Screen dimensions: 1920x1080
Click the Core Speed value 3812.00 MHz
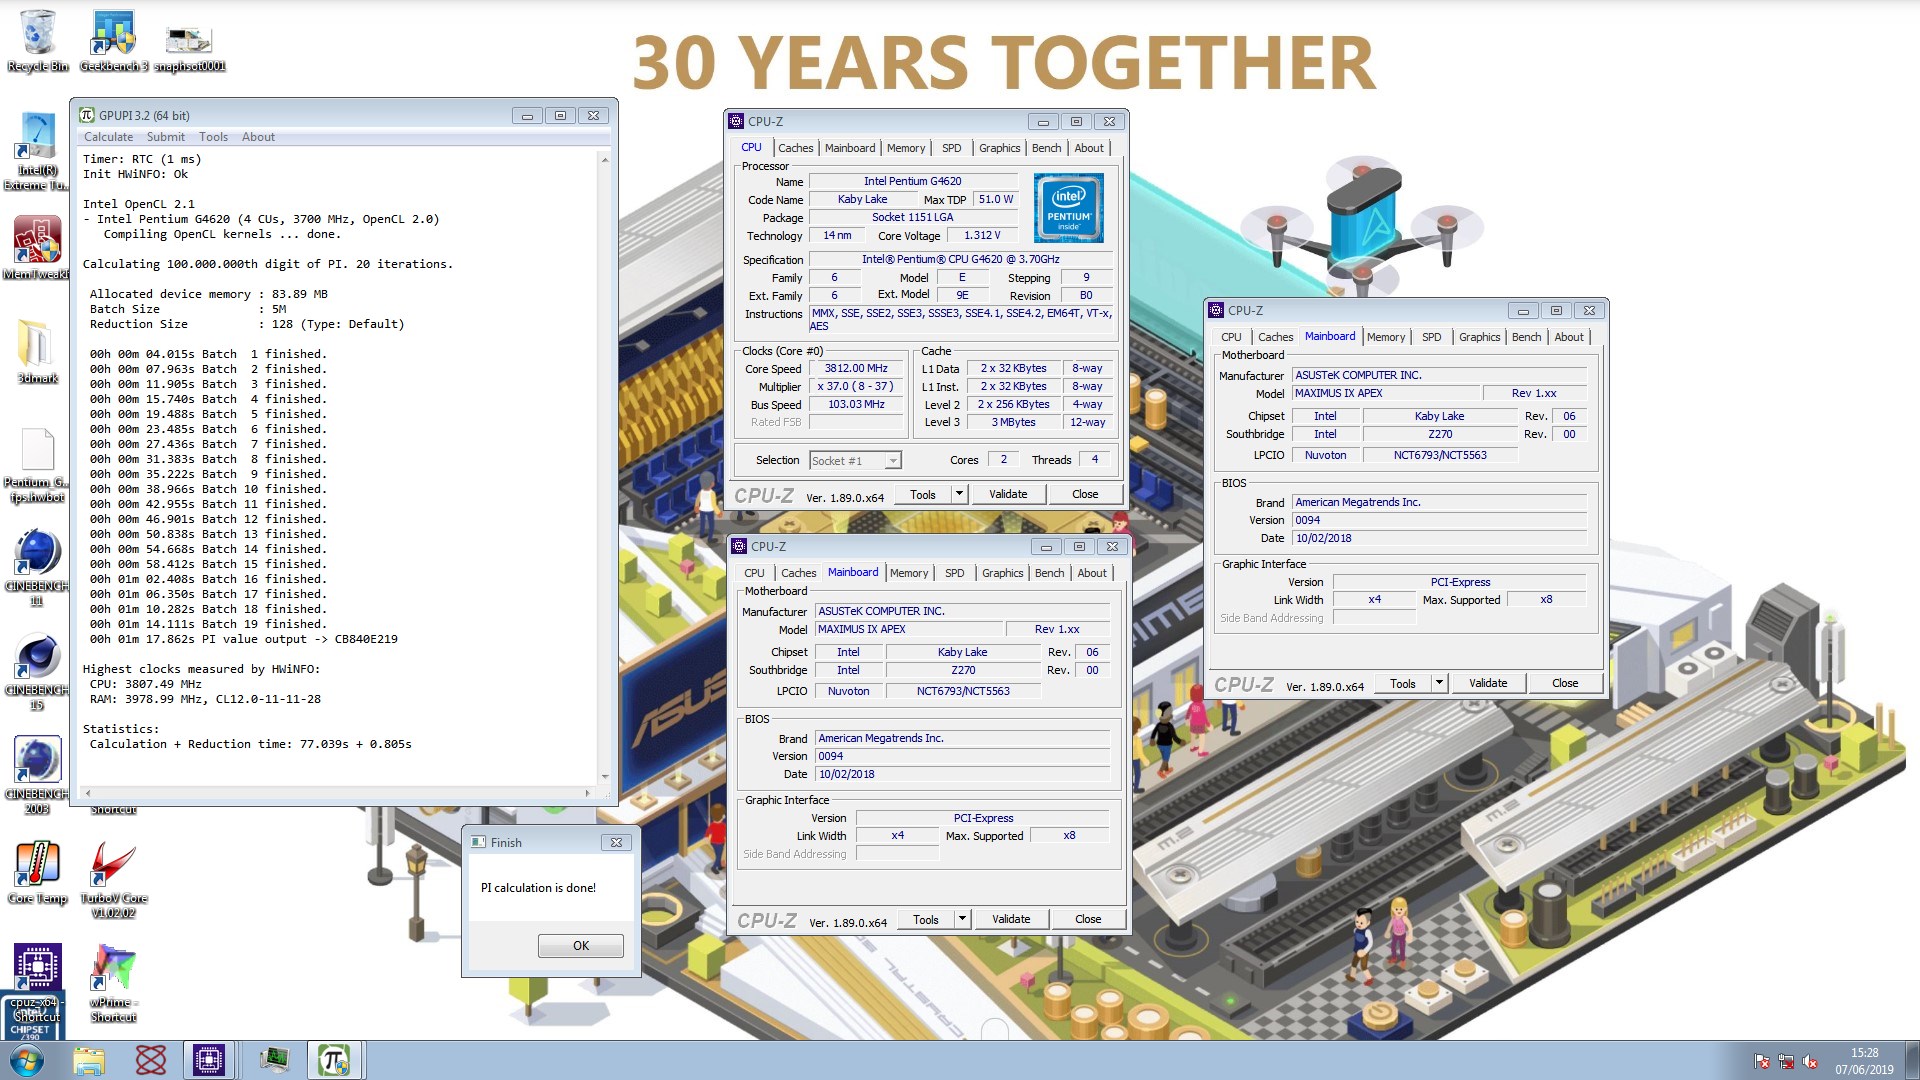pos(856,368)
